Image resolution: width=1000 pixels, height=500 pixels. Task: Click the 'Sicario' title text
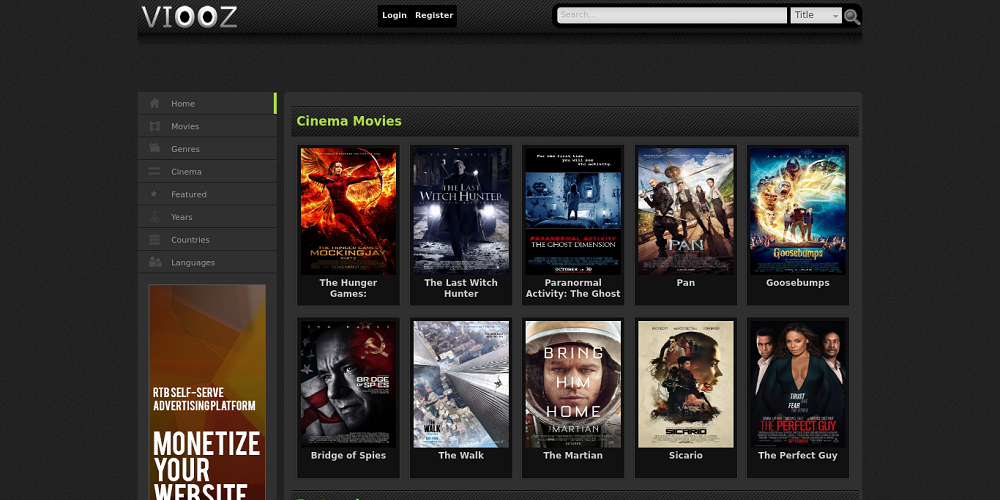(686, 455)
